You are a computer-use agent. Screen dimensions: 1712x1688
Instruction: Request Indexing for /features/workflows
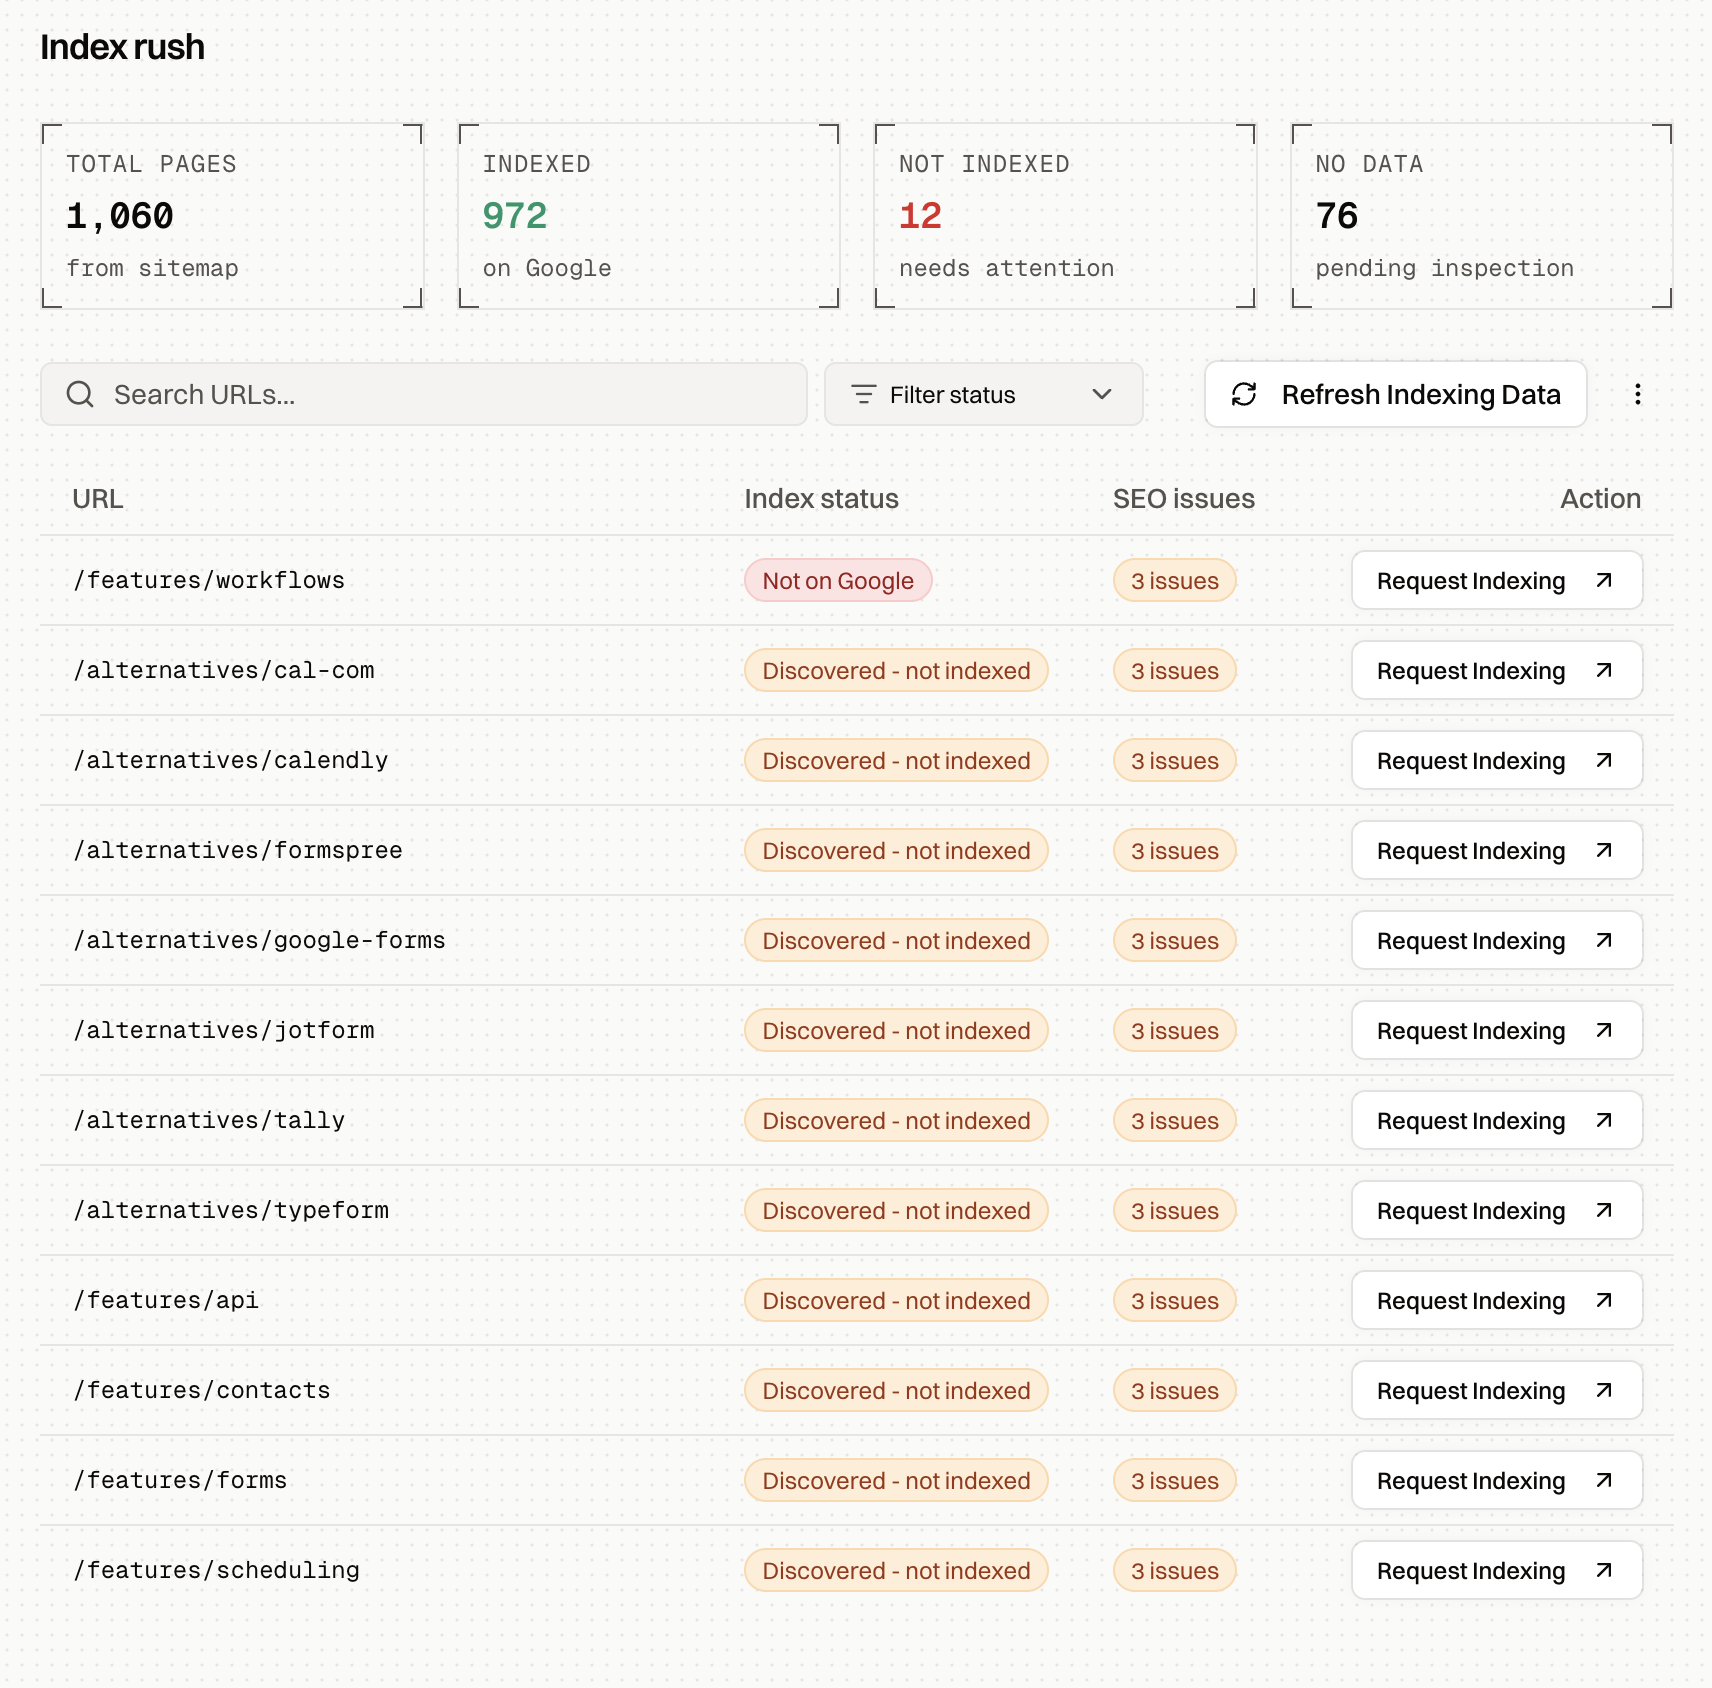[x=1497, y=580]
